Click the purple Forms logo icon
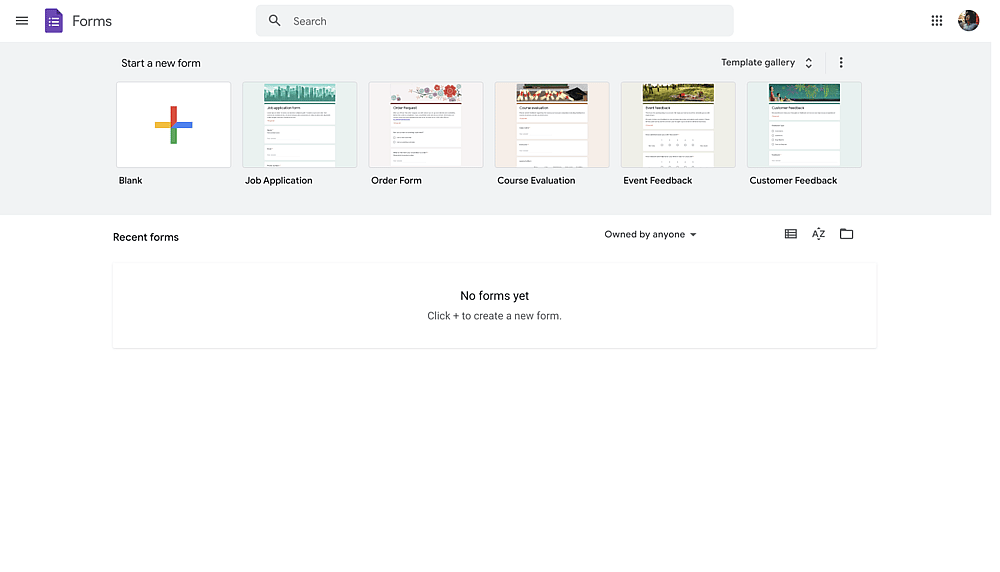Image resolution: width=1000 pixels, height=572 pixels. [54, 21]
